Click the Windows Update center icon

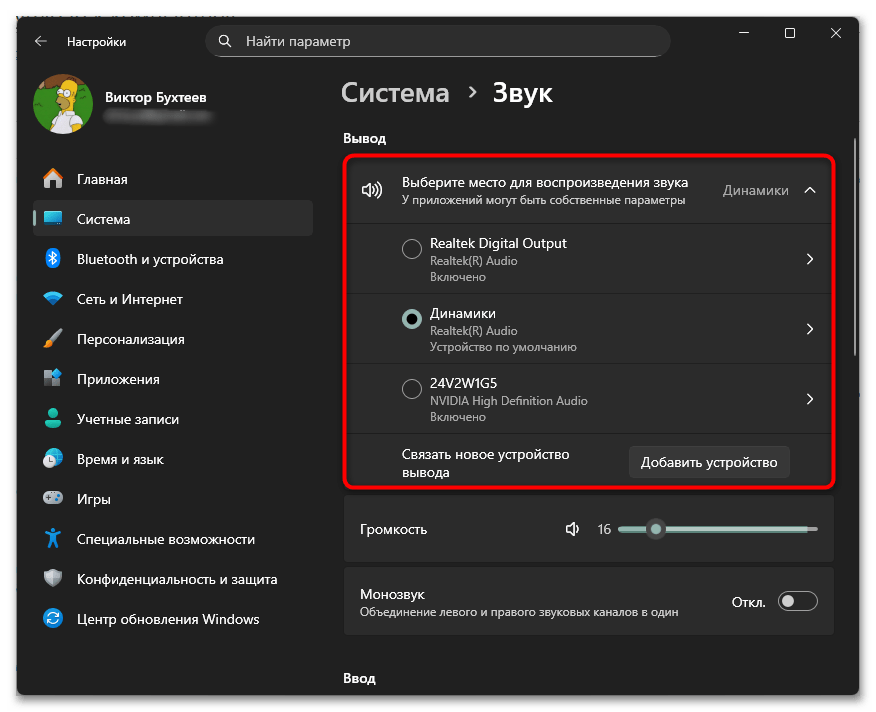(x=53, y=619)
